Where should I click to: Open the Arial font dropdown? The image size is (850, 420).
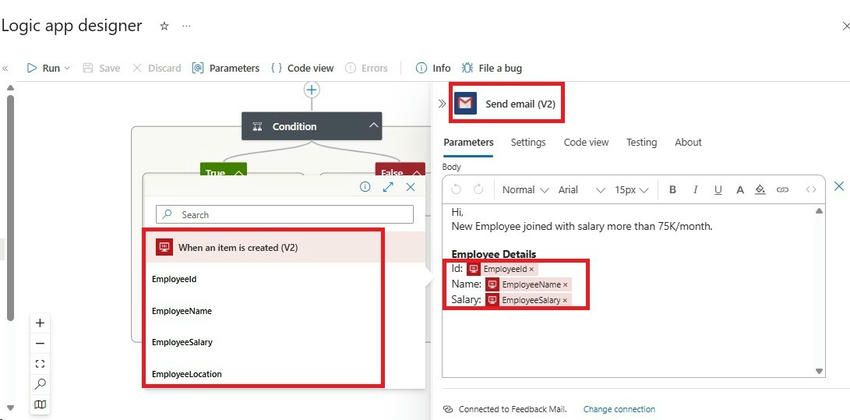(x=581, y=190)
